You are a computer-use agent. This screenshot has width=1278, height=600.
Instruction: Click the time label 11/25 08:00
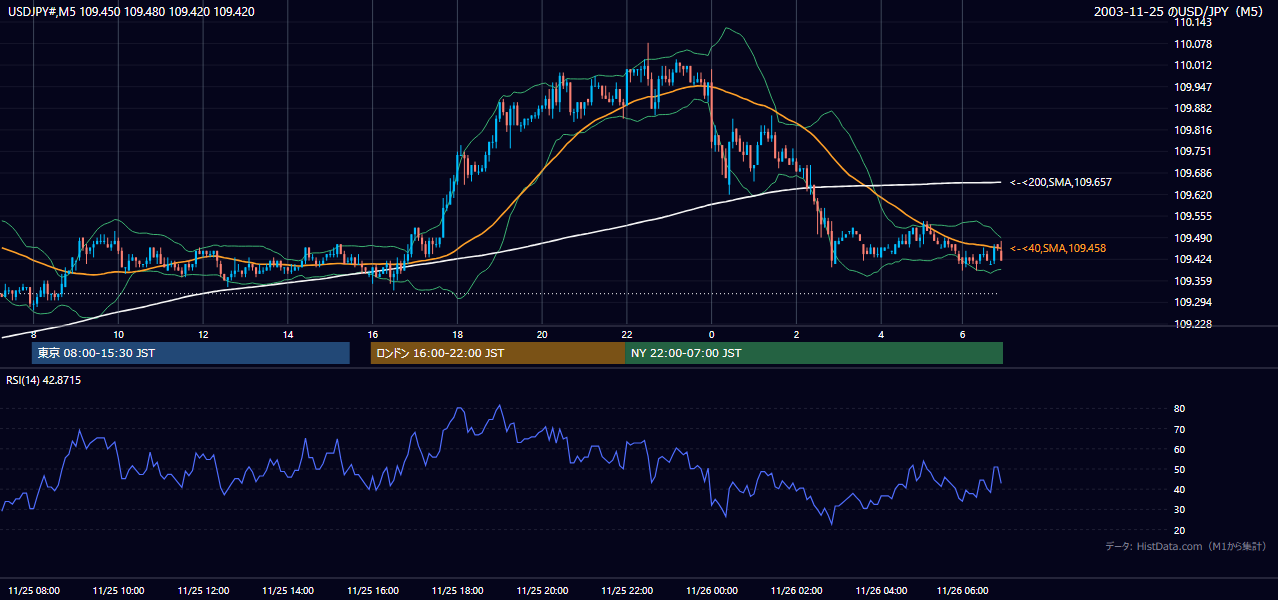[x=34, y=590]
